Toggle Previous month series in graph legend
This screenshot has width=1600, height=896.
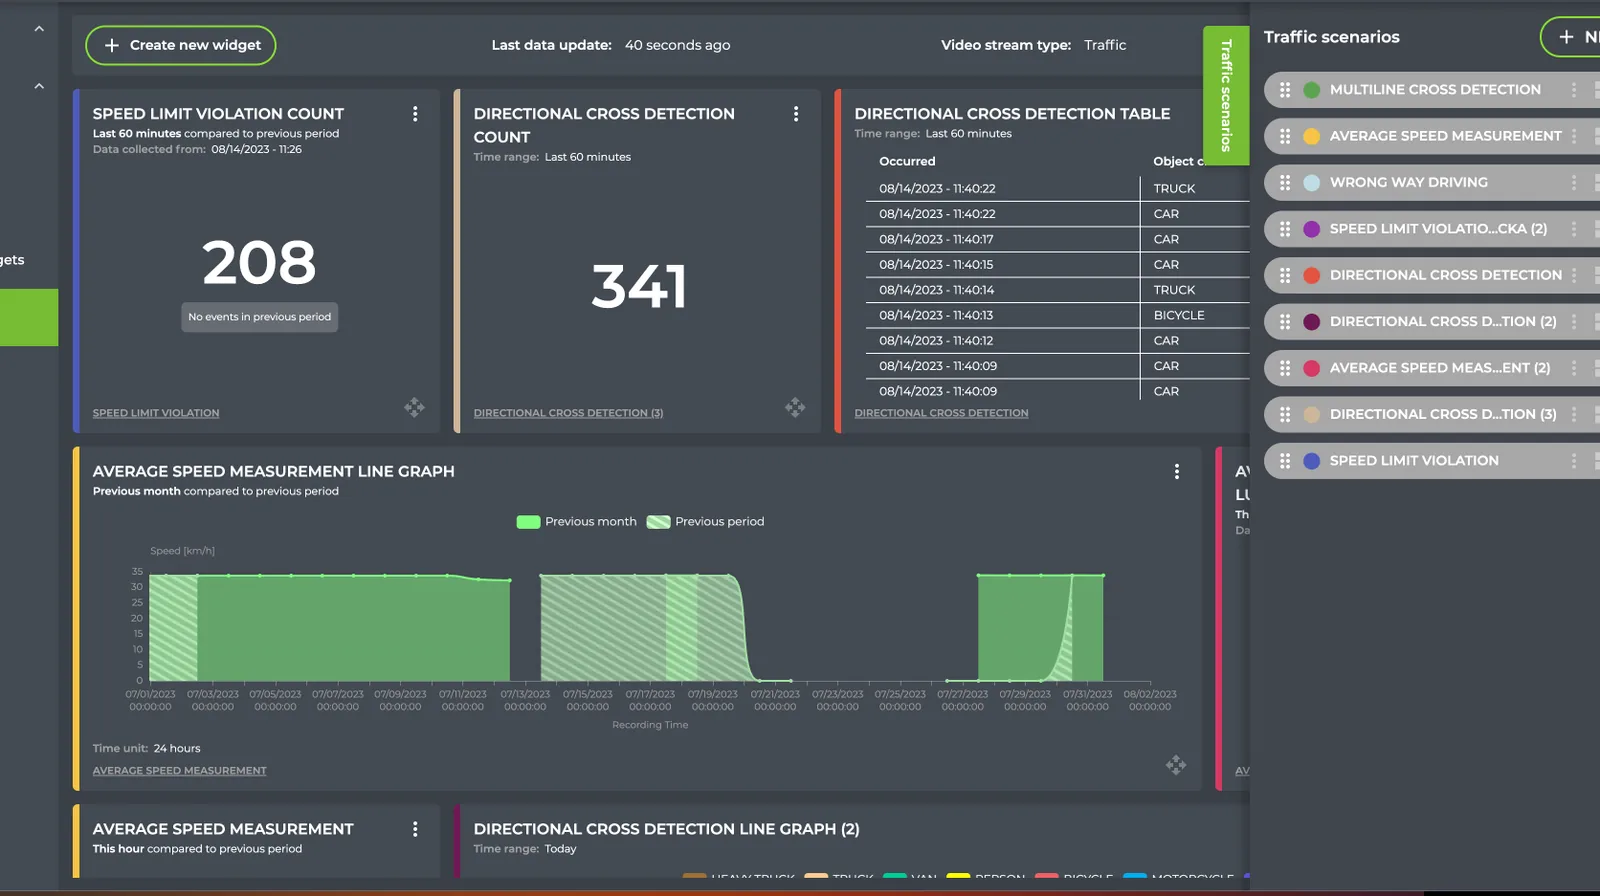pos(576,522)
